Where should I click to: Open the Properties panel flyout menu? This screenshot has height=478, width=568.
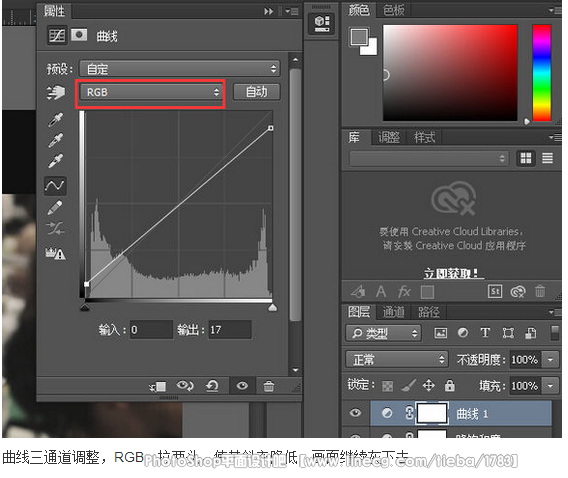point(291,11)
